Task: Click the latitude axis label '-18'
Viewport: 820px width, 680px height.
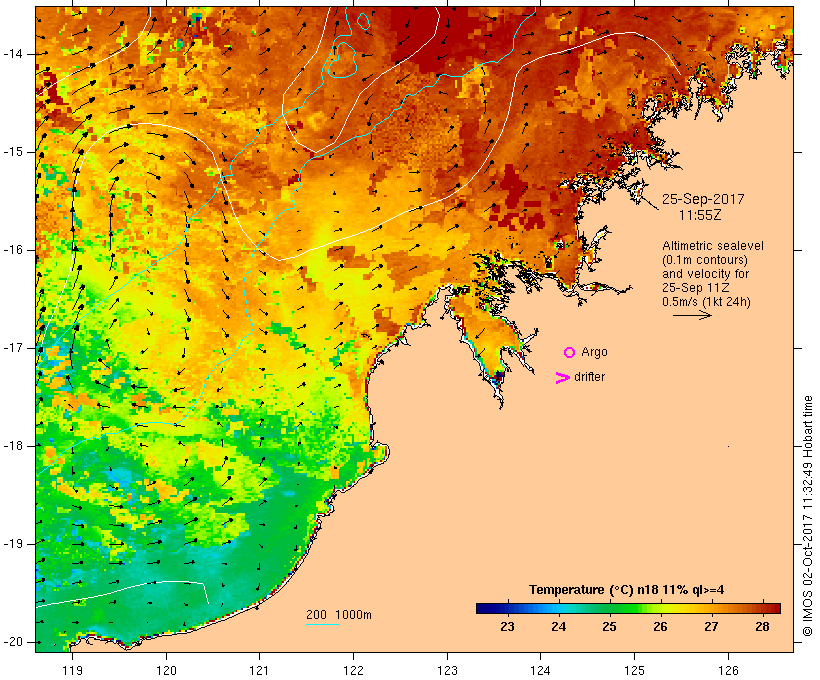Action: (13, 446)
